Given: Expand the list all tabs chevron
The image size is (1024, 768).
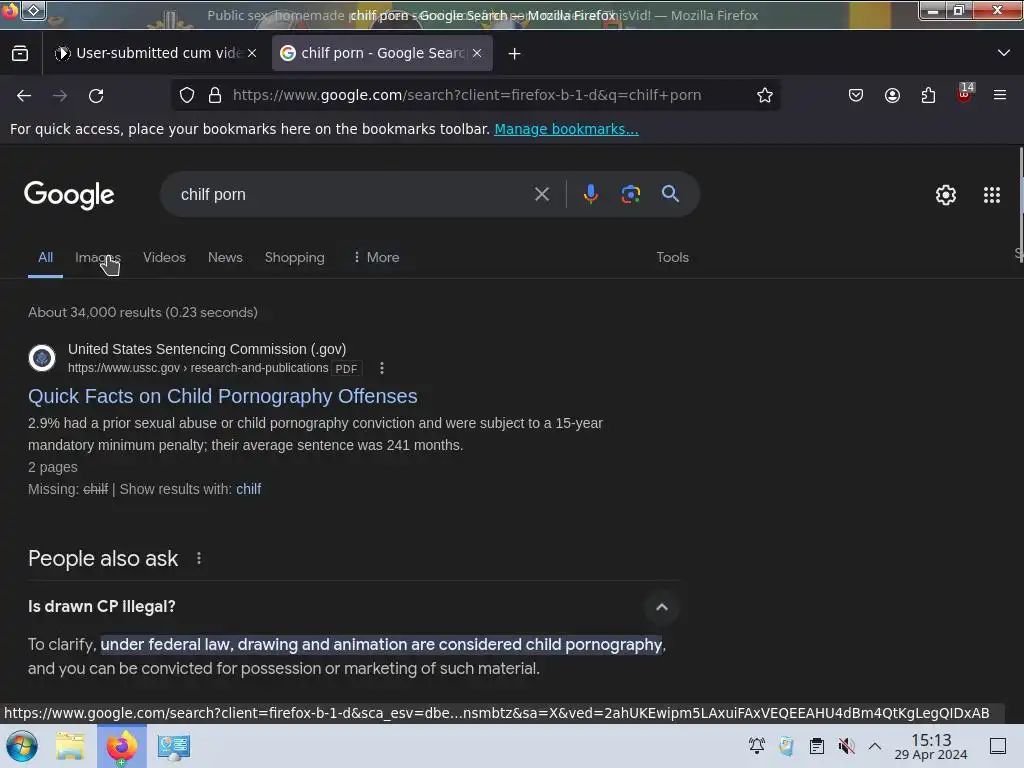Looking at the screenshot, I should (1004, 53).
